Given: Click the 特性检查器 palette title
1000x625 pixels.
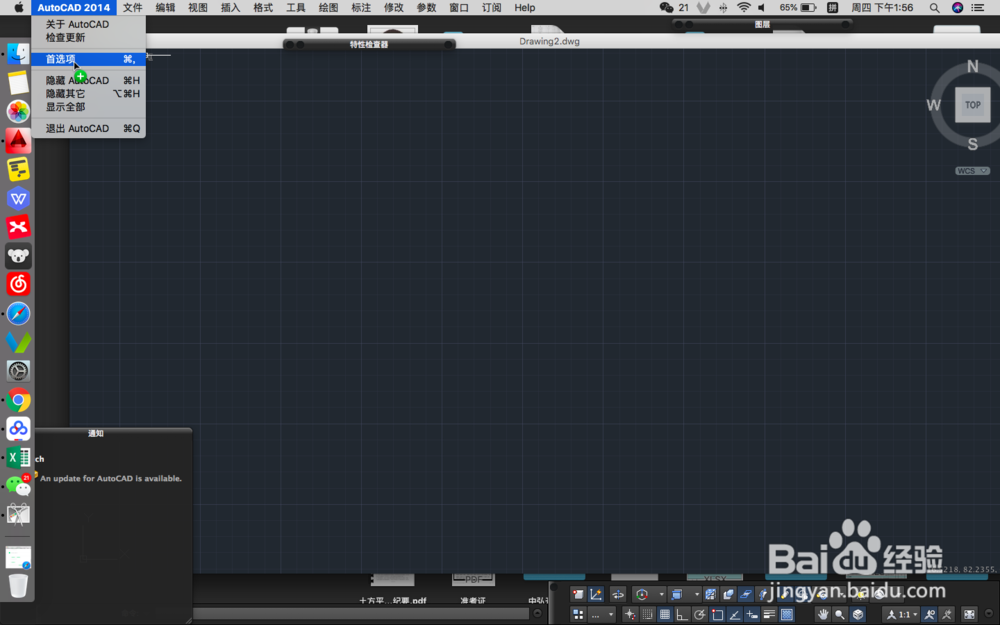Looking at the screenshot, I should [x=369, y=45].
